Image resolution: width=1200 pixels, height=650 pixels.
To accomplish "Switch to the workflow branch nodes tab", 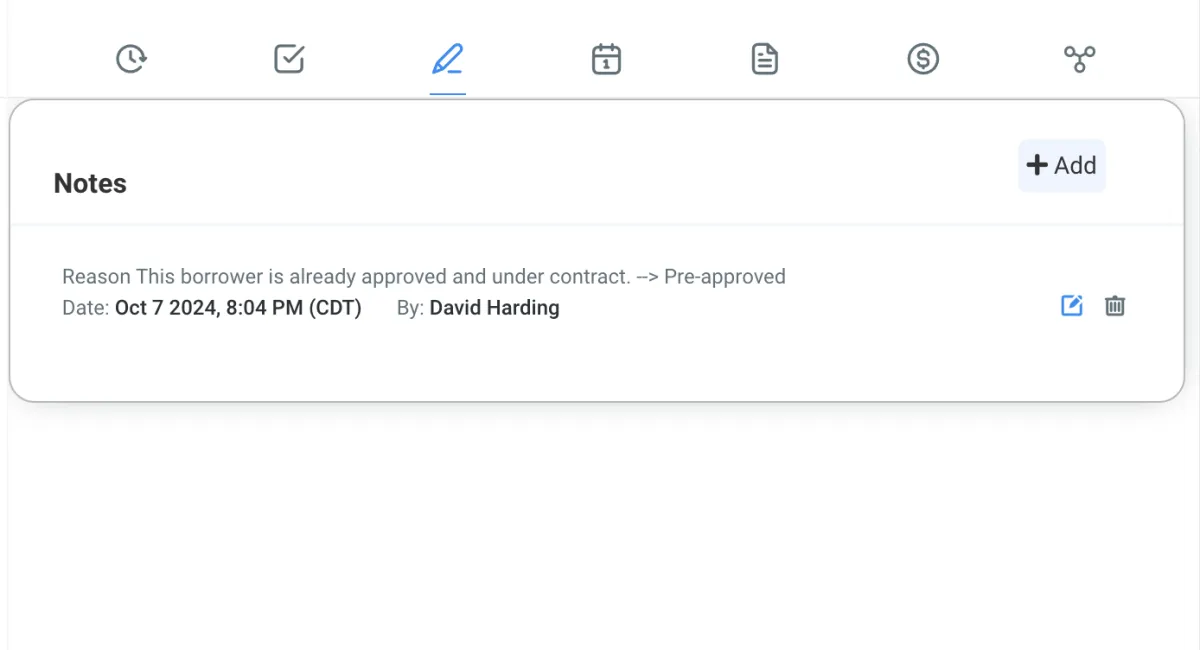I will (x=1080, y=59).
